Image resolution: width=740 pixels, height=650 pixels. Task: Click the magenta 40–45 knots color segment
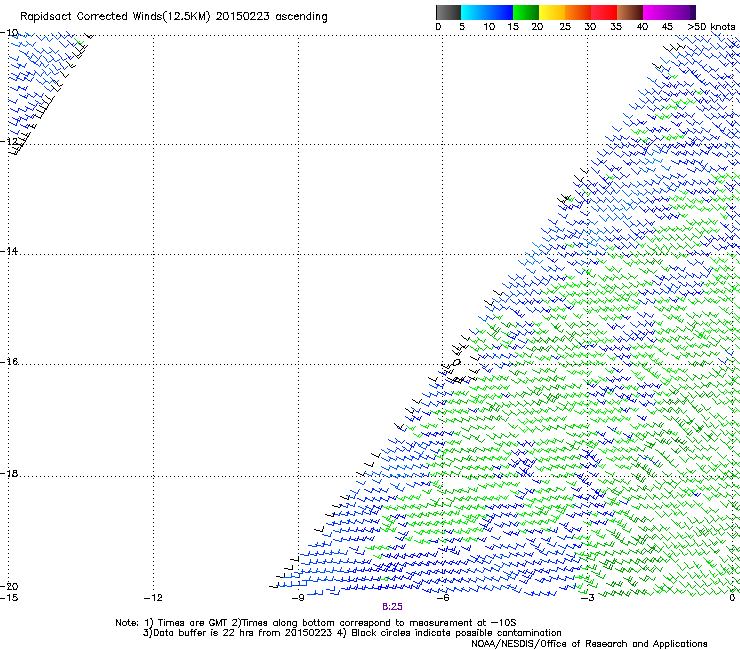[656, 12]
